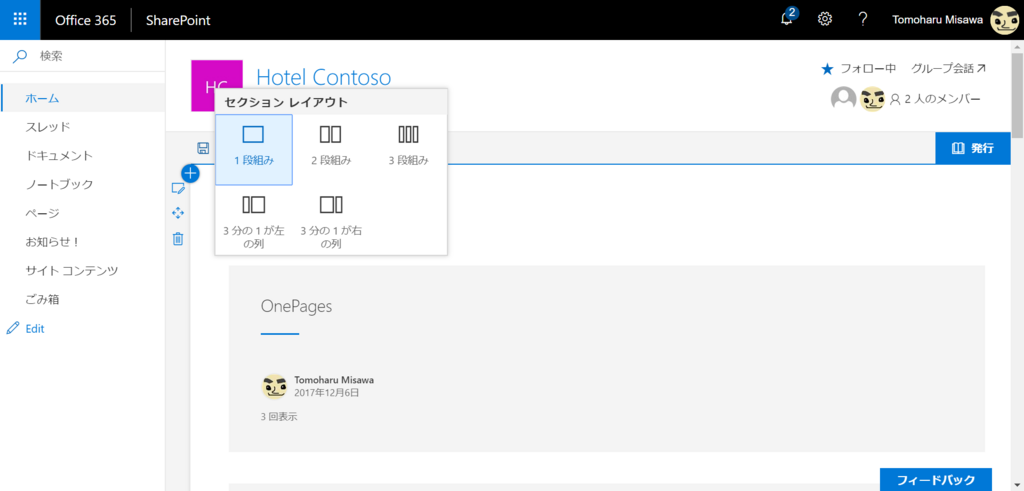
Task: Click the フィードバック button
Action: (x=936, y=480)
